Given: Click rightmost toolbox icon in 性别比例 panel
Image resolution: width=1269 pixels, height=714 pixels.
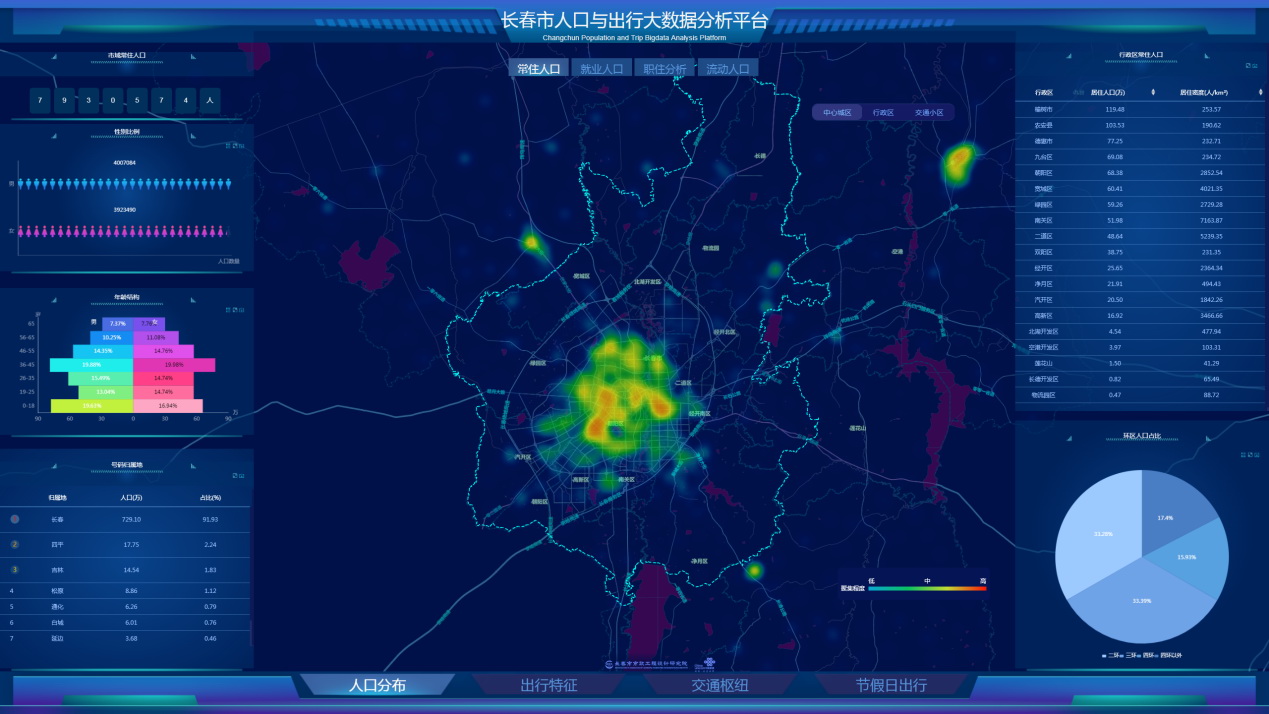Looking at the screenshot, I should pos(241,146).
